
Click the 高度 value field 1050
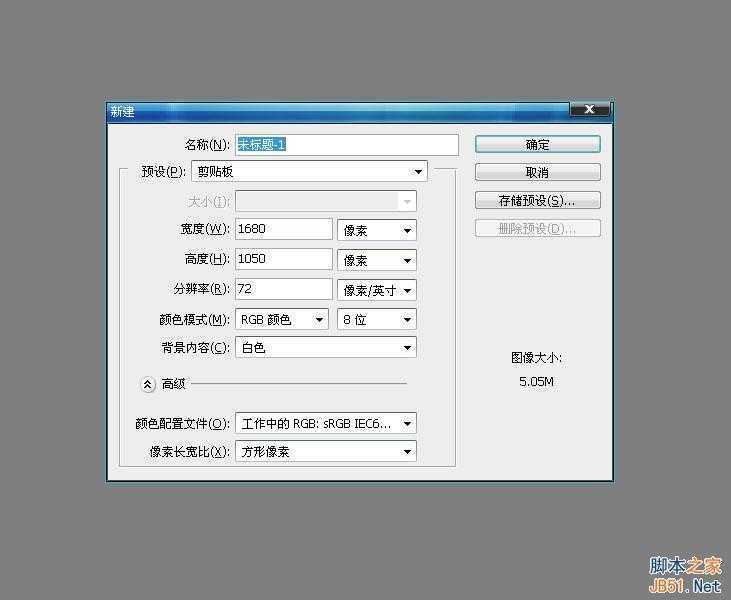(x=284, y=259)
